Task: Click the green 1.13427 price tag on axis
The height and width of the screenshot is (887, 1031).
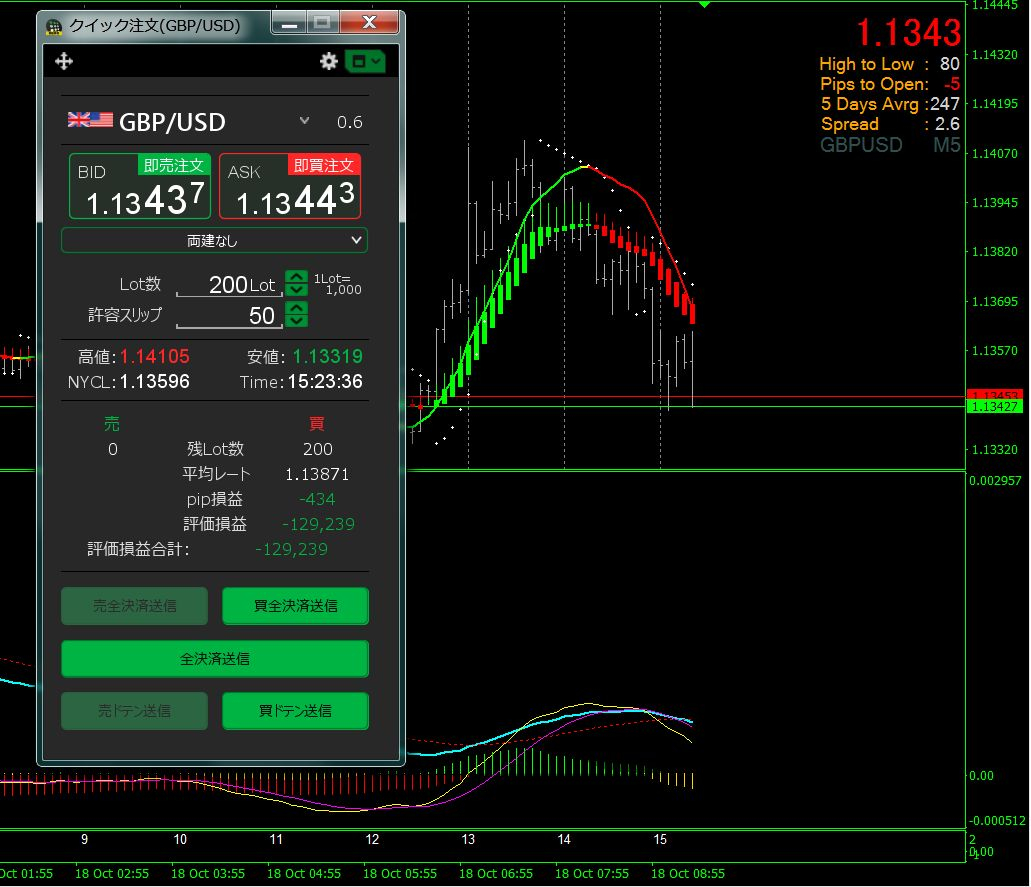Action: (x=995, y=407)
